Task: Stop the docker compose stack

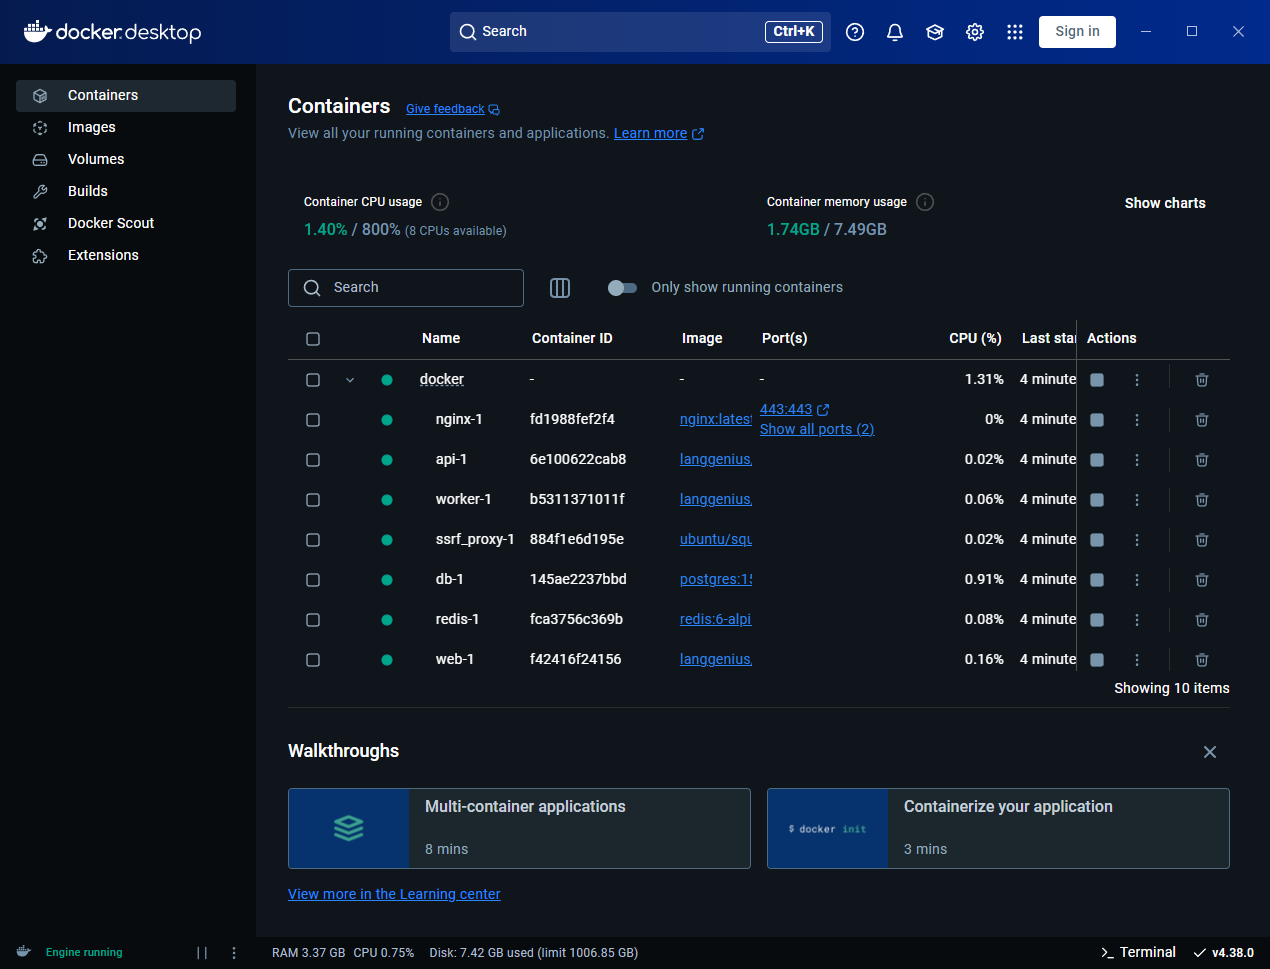Action: [1097, 380]
